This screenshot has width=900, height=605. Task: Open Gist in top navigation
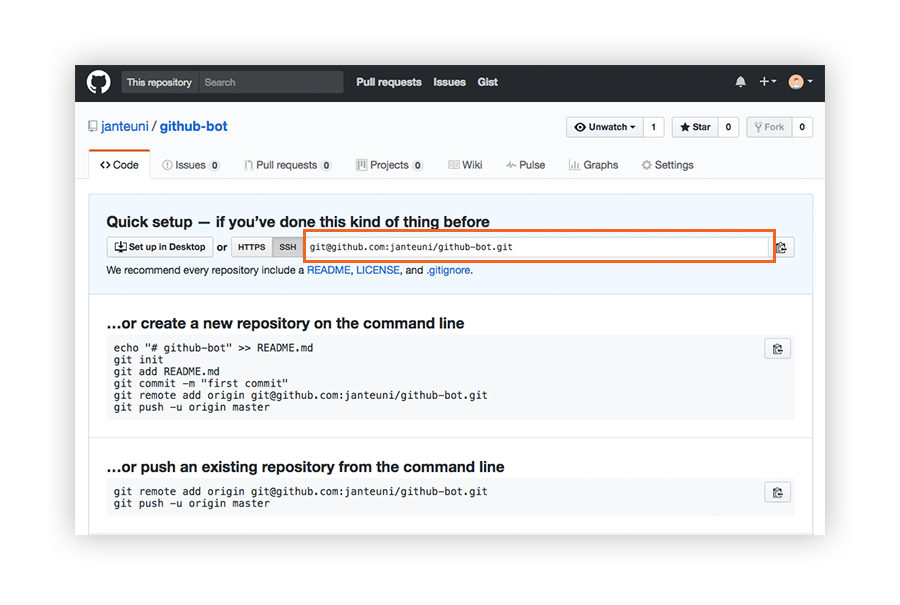[x=487, y=82]
